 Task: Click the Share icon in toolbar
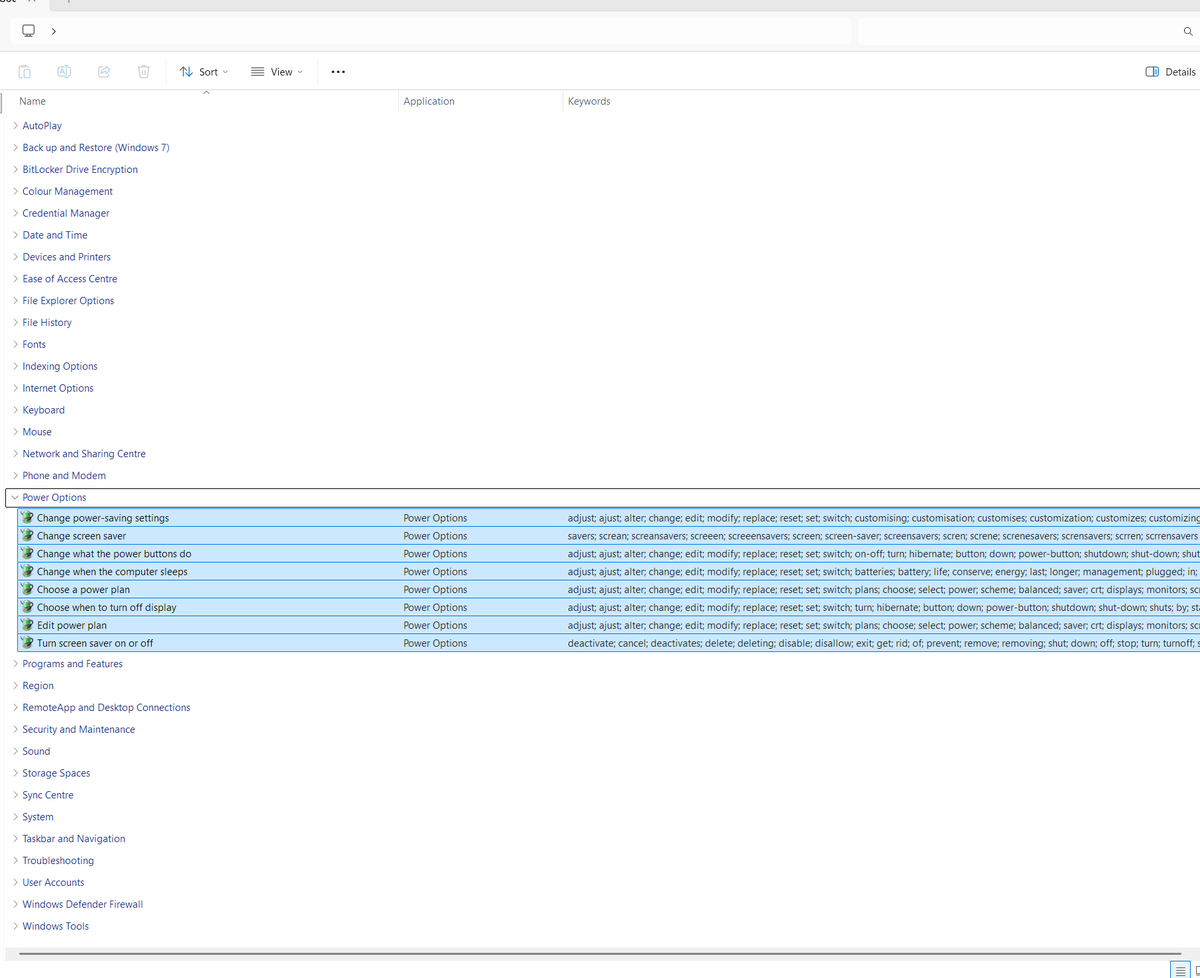(104, 72)
